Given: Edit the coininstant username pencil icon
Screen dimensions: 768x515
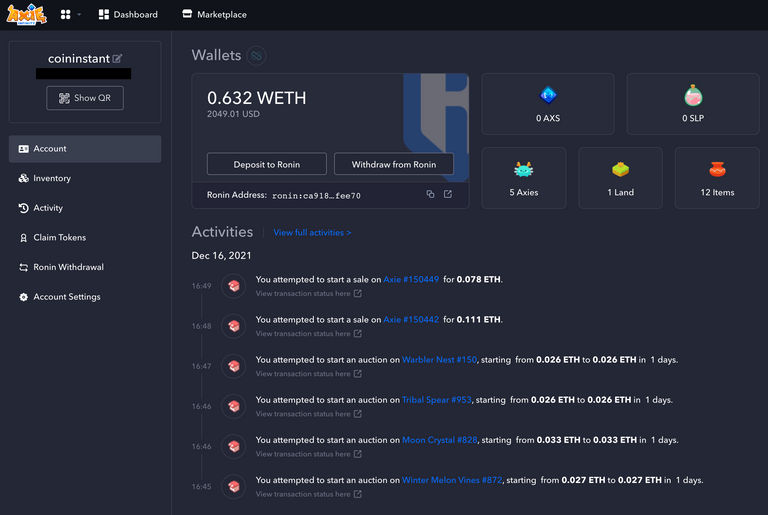Looking at the screenshot, I should [117, 59].
